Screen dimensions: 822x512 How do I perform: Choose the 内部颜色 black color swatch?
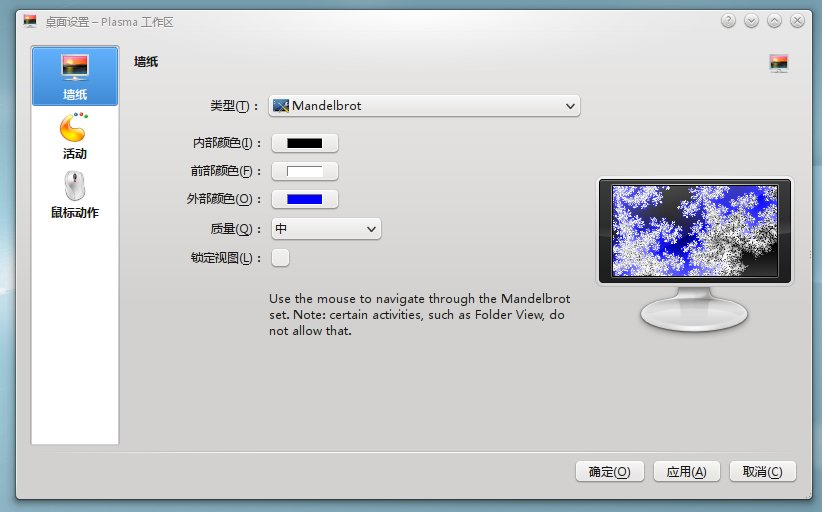tap(305, 143)
